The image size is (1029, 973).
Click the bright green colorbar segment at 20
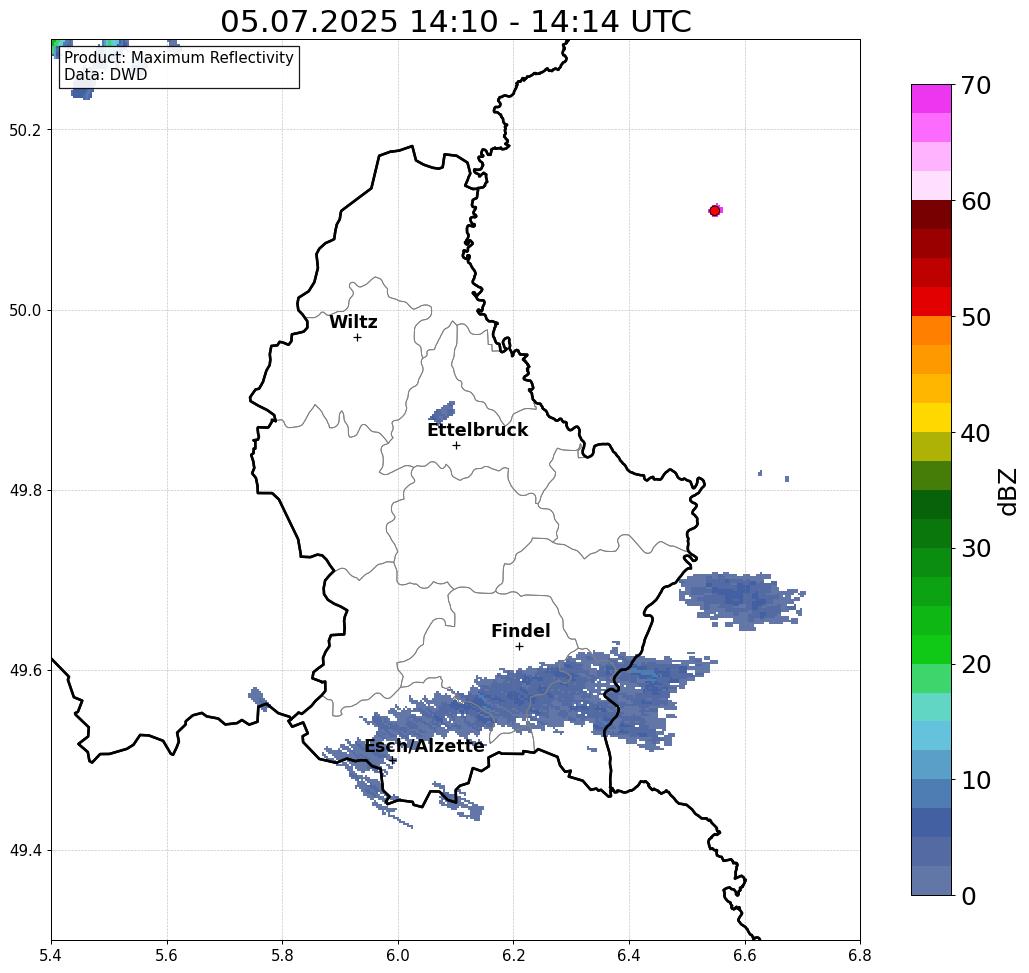click(931, 650)
